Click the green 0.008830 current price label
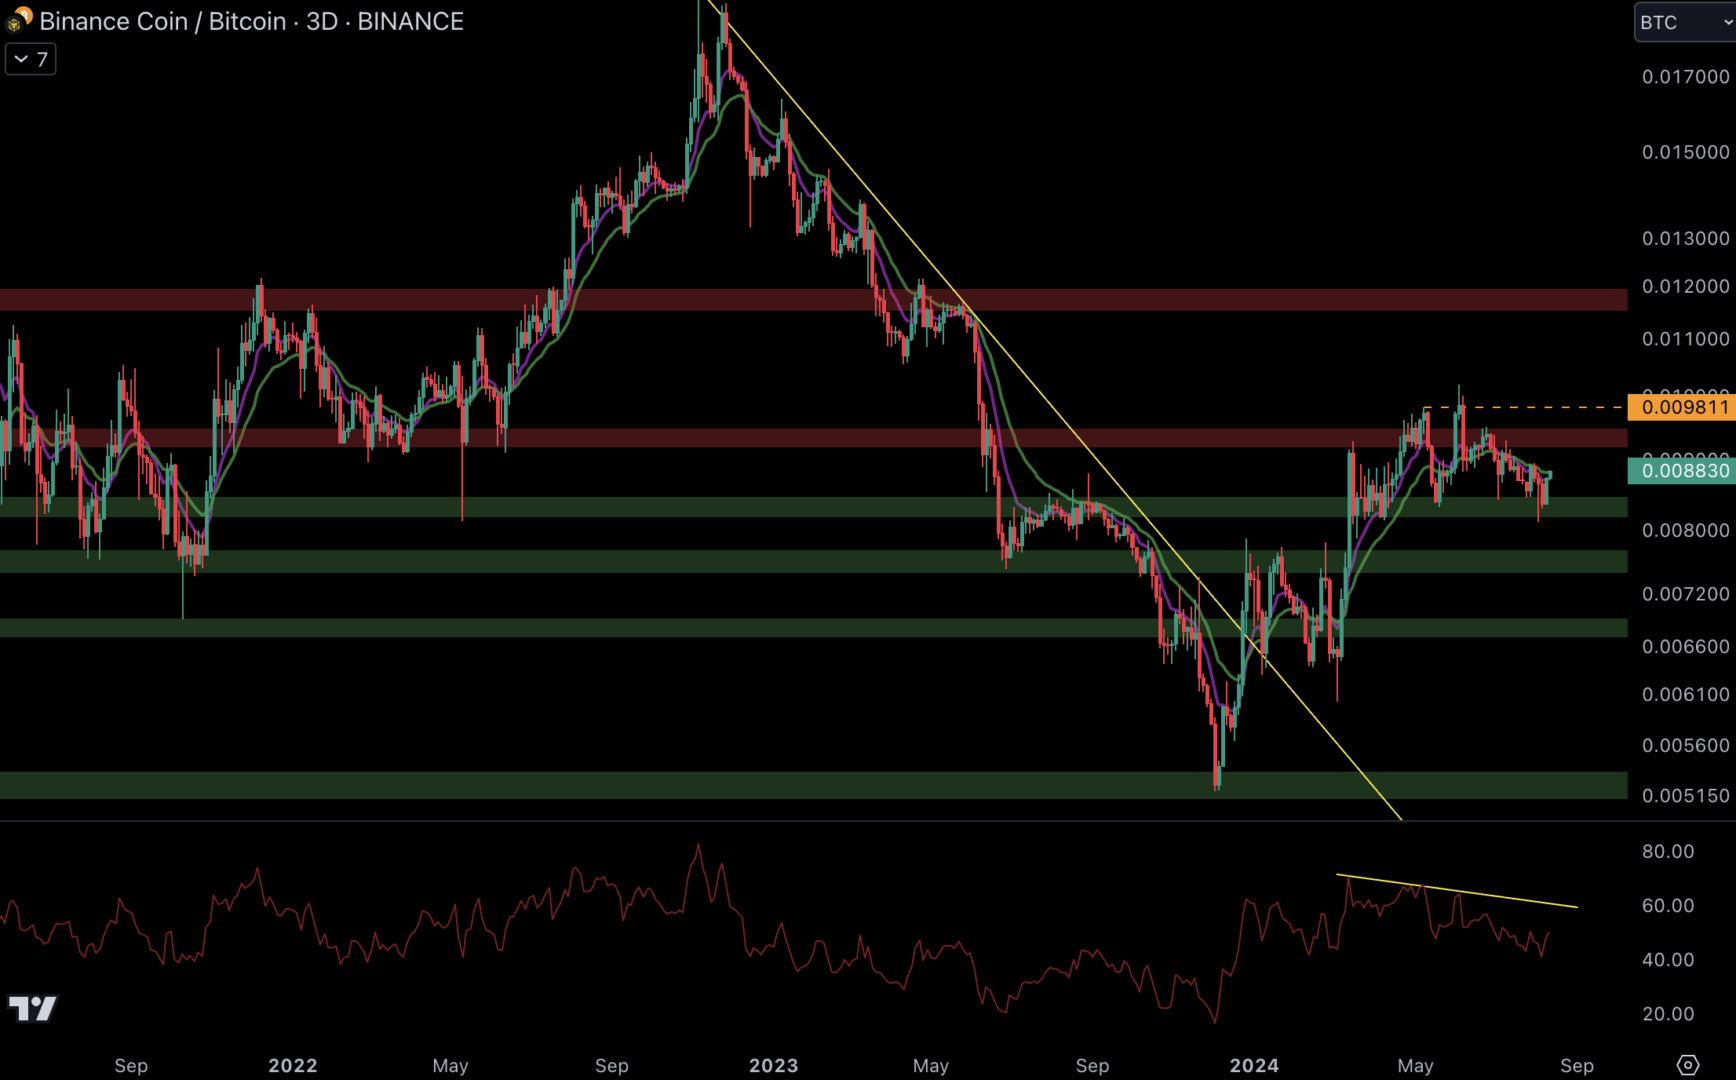The image size is (1736, 1080). (x=1684, y=470)
